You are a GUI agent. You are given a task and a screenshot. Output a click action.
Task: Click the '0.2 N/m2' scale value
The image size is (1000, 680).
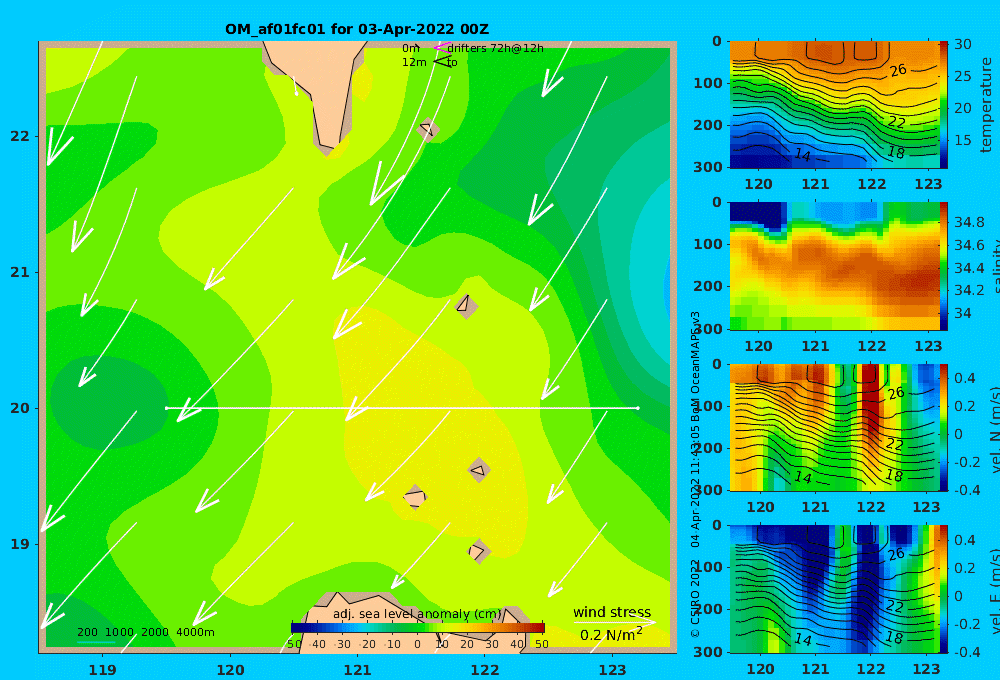(x=611, y=635)
